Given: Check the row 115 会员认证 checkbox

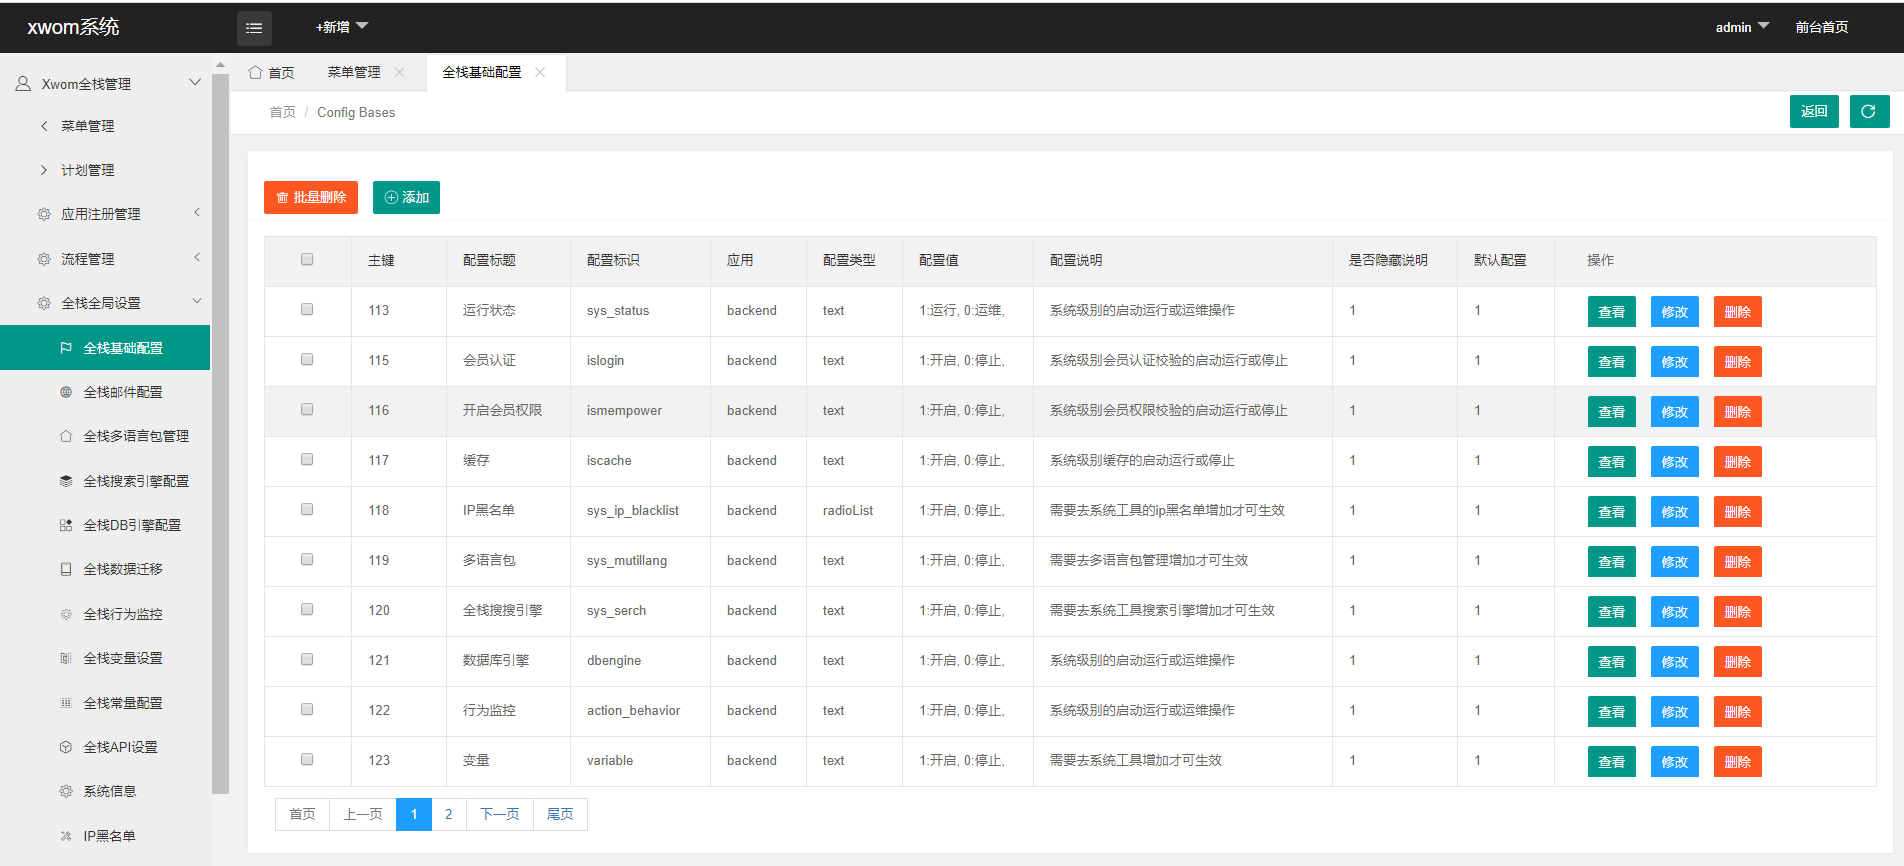Looking at the screenshot, I should (307, 359).
